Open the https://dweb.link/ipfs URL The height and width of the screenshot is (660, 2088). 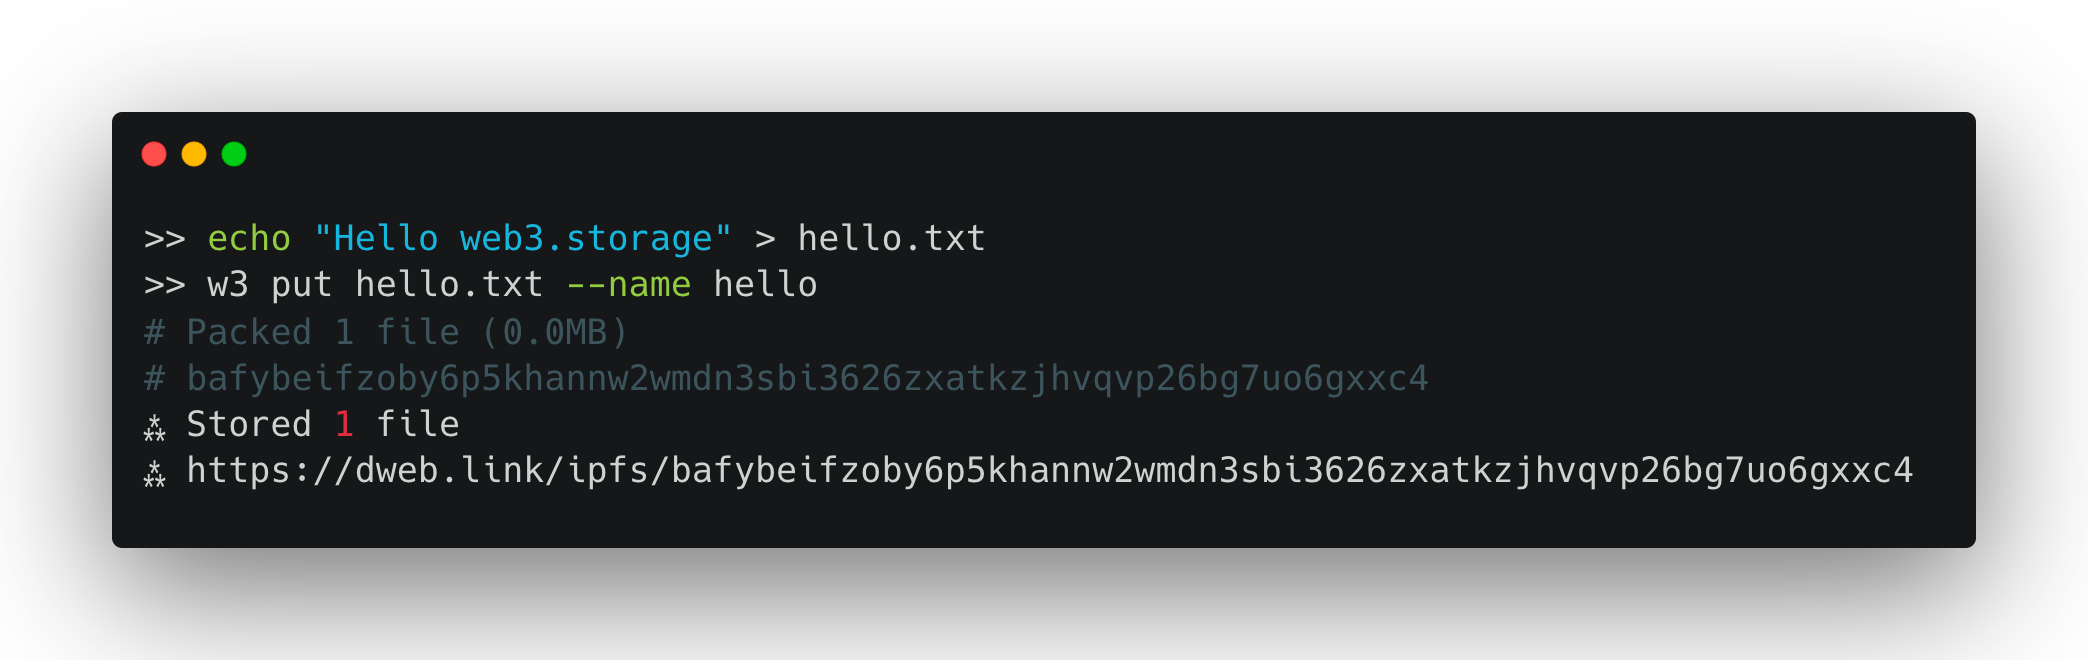[x=1049, y=471]
